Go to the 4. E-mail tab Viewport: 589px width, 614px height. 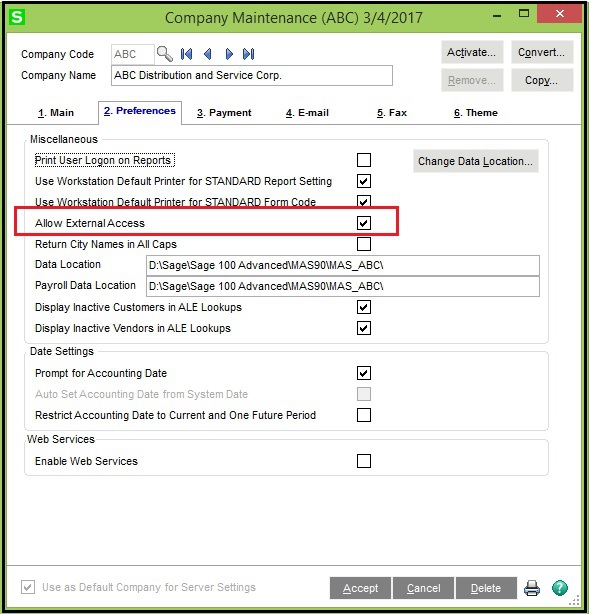[x=307, y=113]
